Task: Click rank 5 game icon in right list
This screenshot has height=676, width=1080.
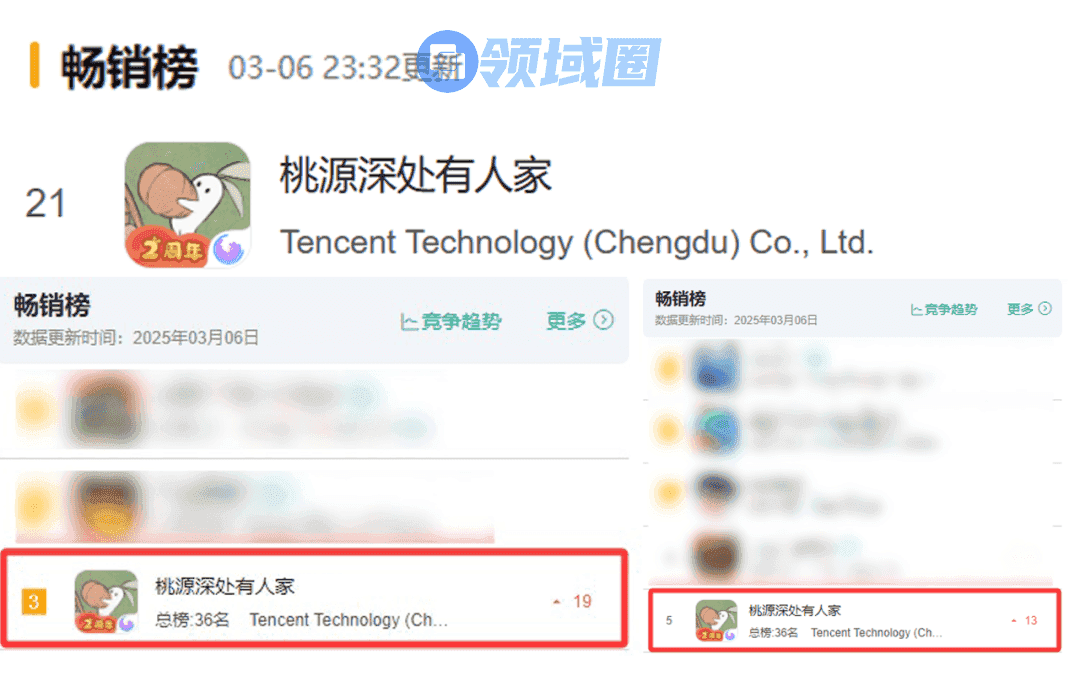Action: pos(716,620)
